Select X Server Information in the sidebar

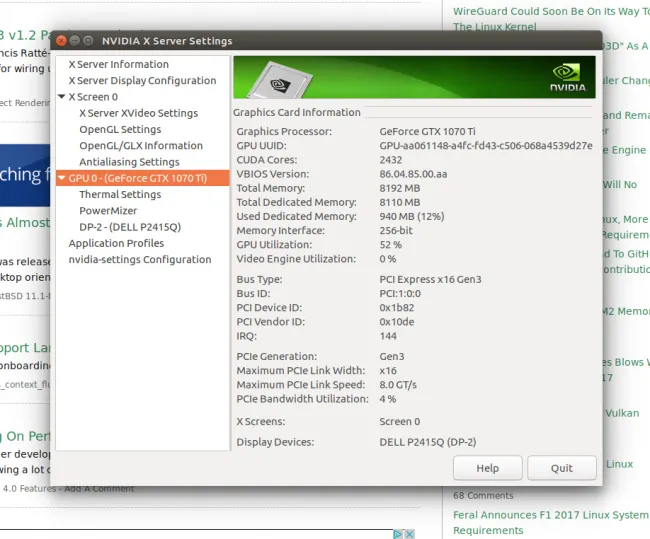click(x=118, y=64)
